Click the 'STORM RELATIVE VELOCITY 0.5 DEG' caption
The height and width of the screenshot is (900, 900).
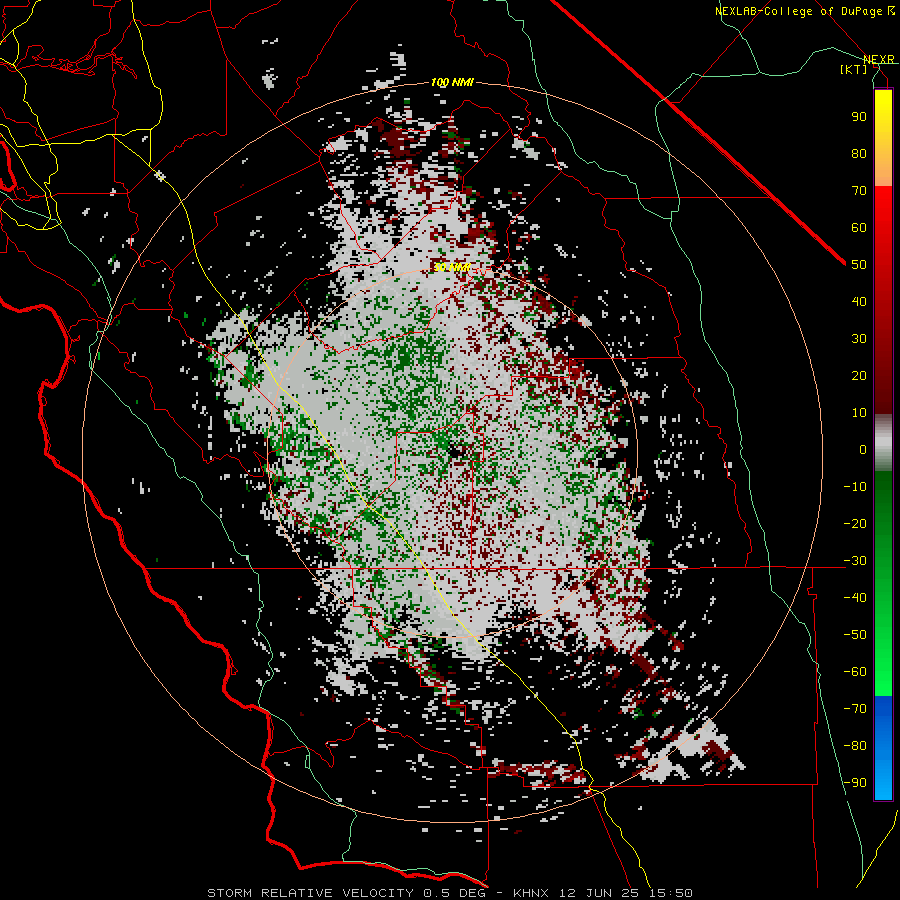tap(346, 893)
